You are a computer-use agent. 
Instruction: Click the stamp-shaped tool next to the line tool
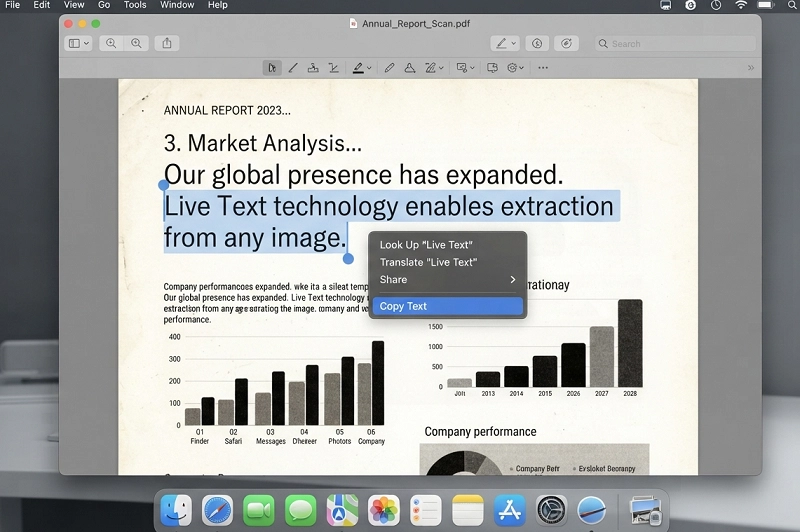click(313, 68)
